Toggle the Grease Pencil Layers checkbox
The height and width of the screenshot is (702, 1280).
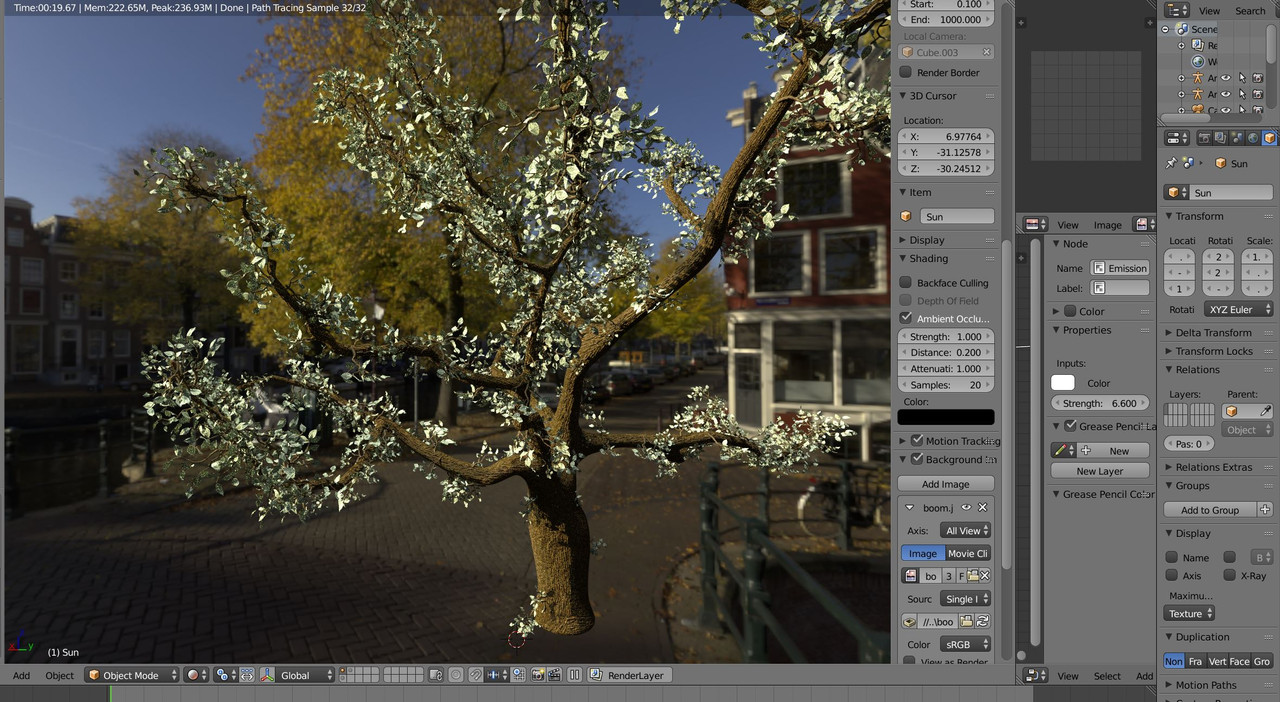point(1070,426)
